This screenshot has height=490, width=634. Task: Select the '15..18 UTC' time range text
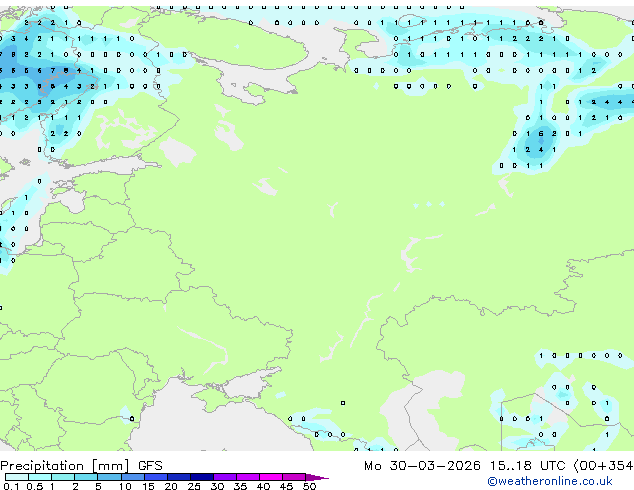(527, 466)
